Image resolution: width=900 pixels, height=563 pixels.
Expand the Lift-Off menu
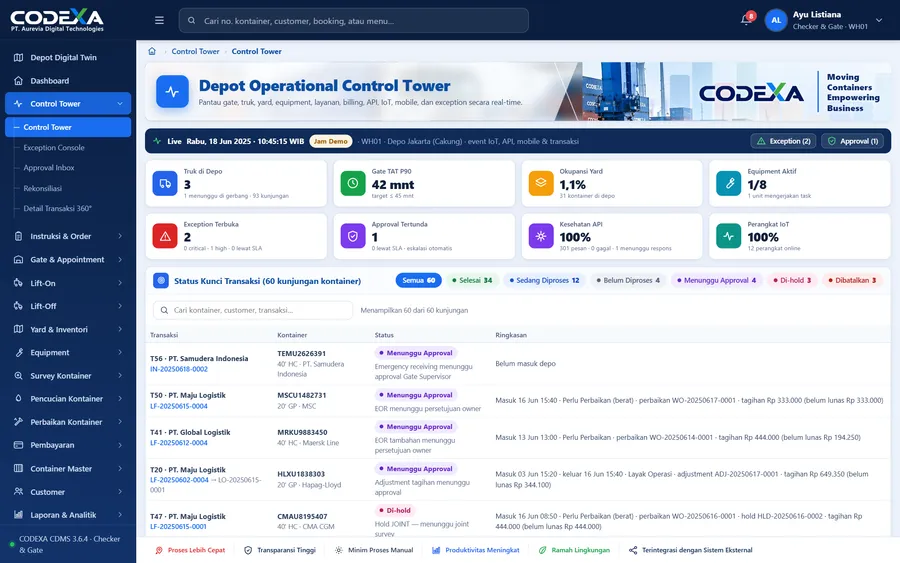pos(68,306)
